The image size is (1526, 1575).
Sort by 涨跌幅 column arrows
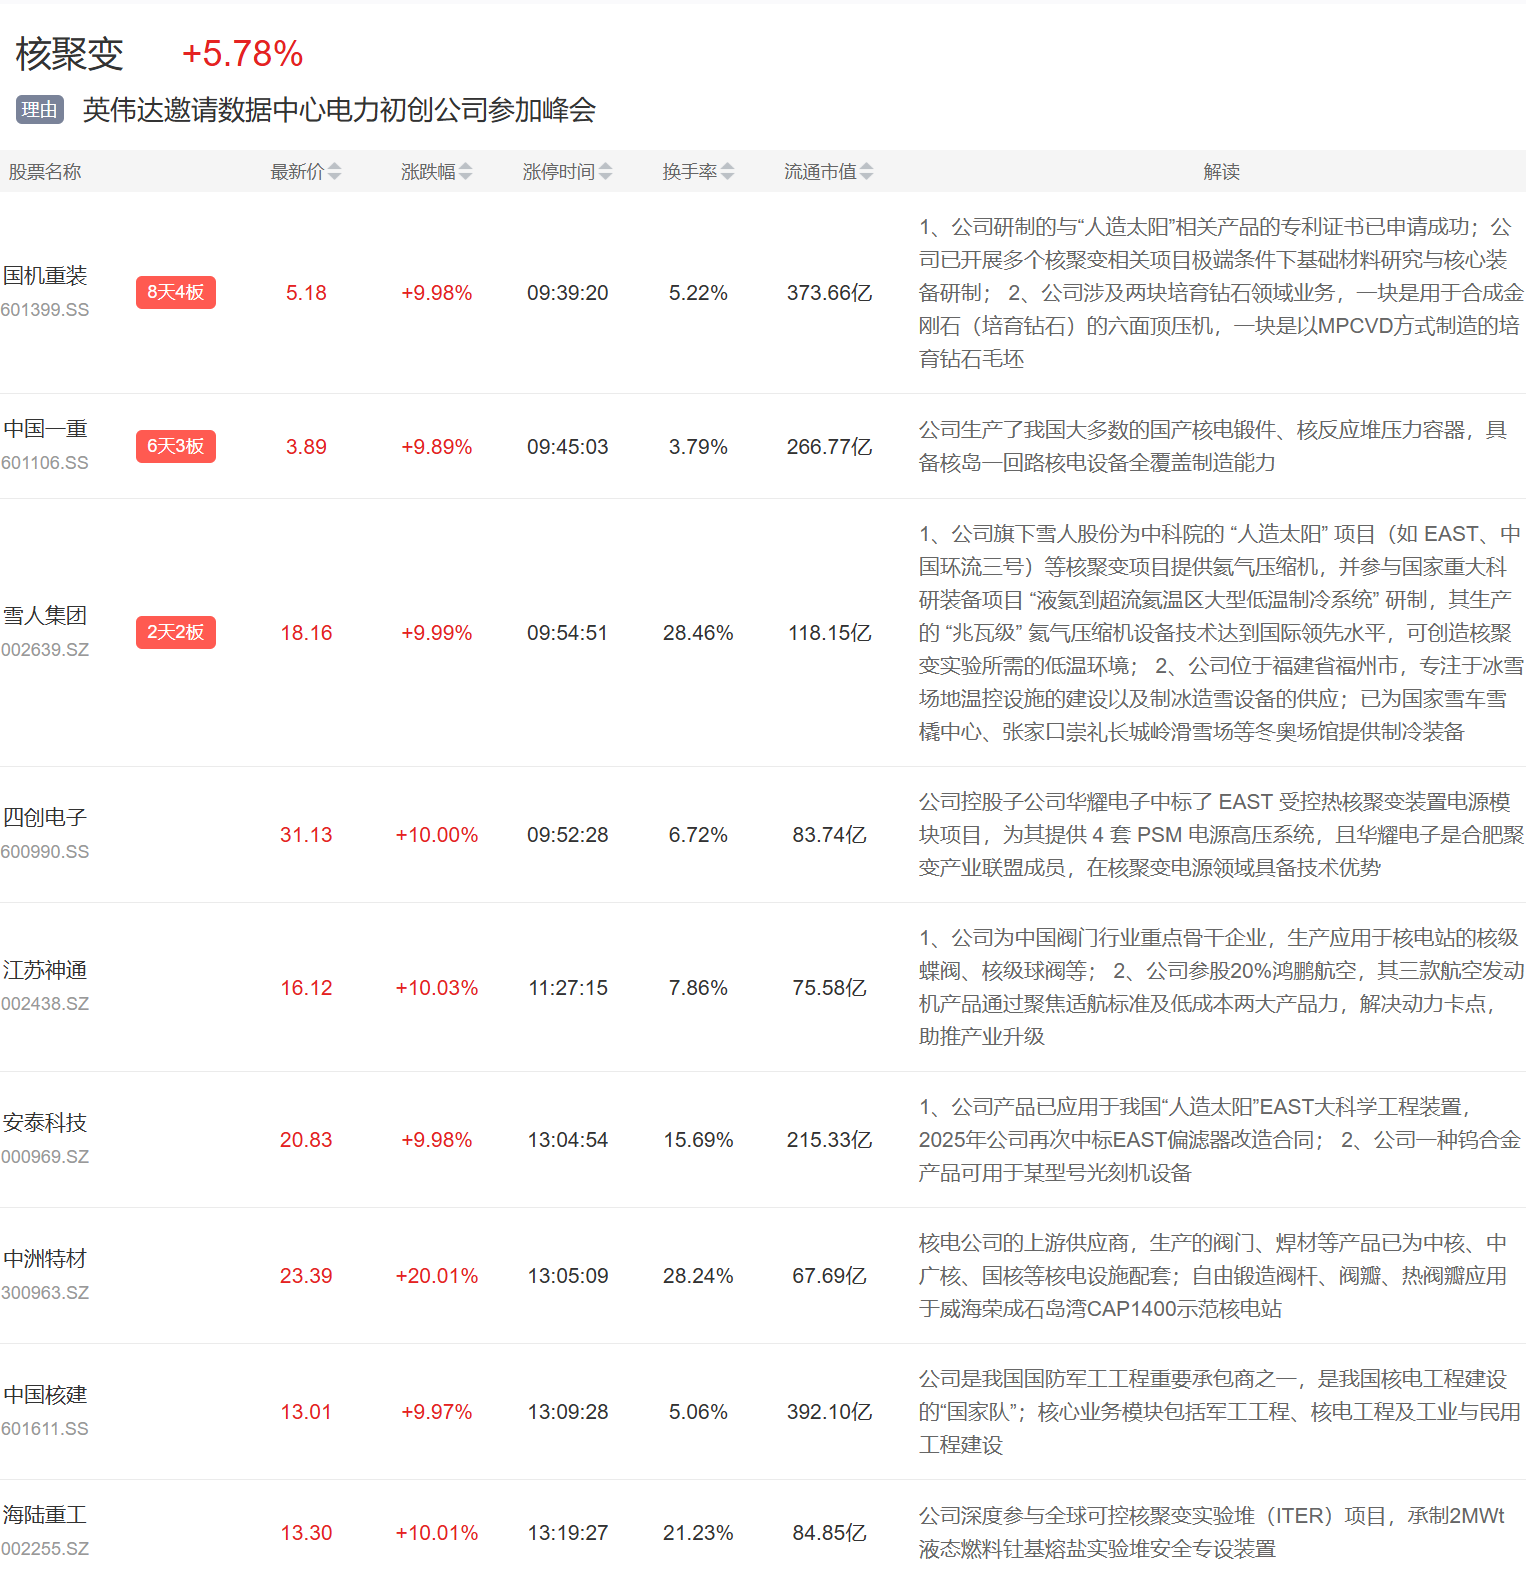[x=465, y=172]
